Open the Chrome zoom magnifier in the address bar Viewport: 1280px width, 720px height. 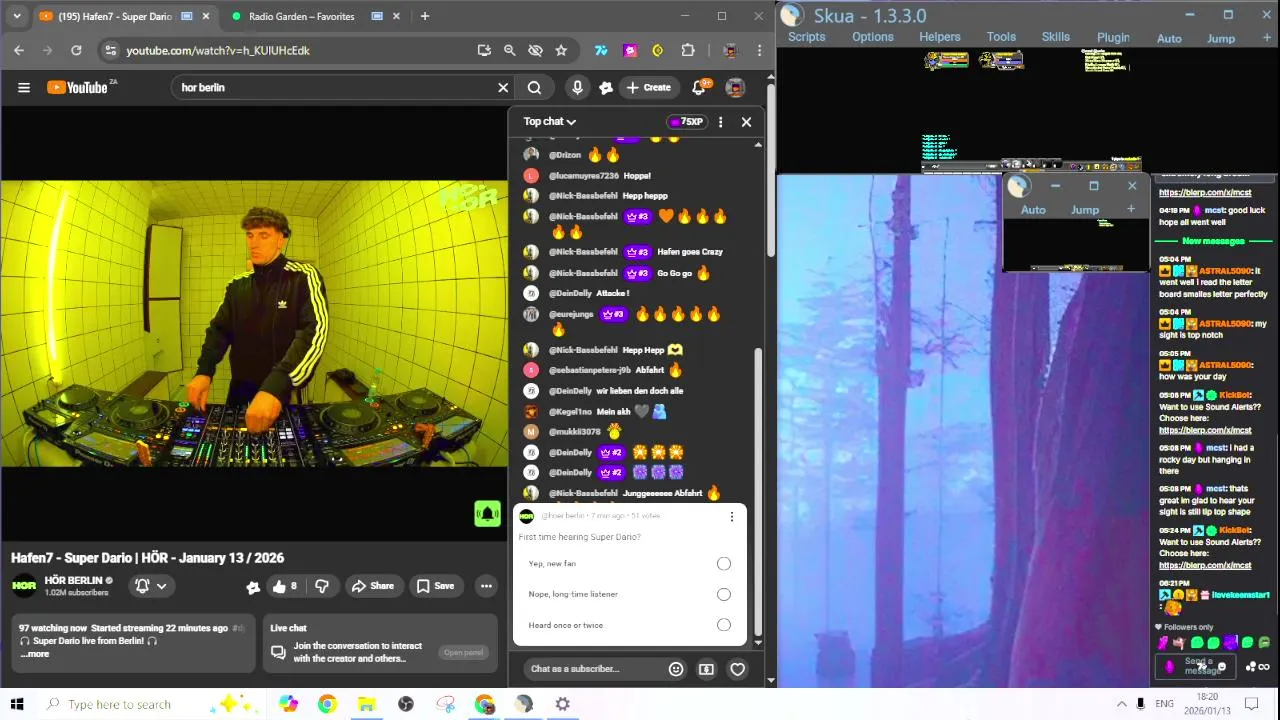509,50
